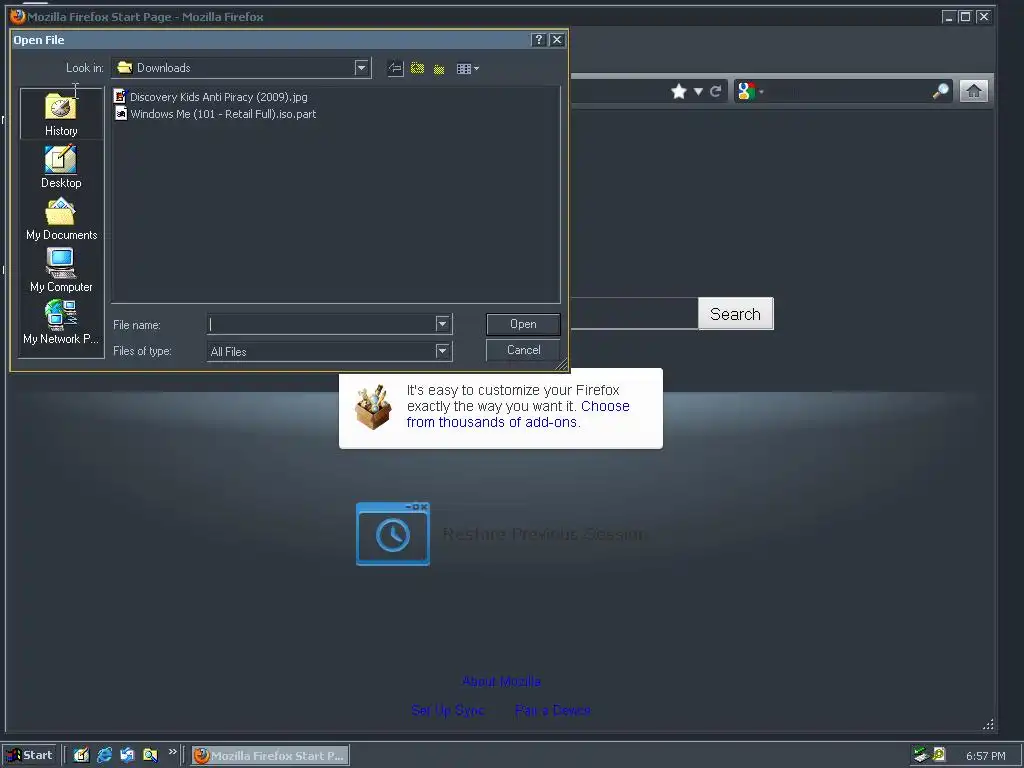The width and height of the screenshot is (1024, 768).
Task: Click the dialog help question mark button
Action: coord(539,40)
